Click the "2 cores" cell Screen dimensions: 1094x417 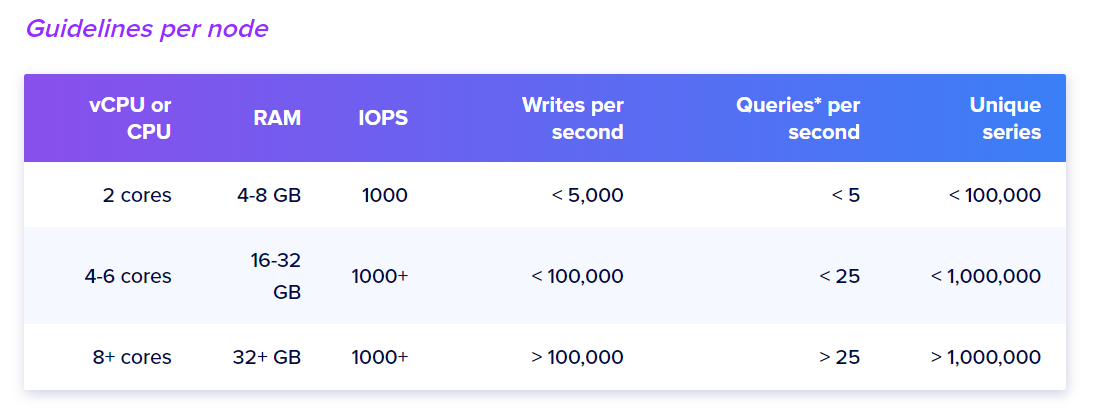coord(137,195)
